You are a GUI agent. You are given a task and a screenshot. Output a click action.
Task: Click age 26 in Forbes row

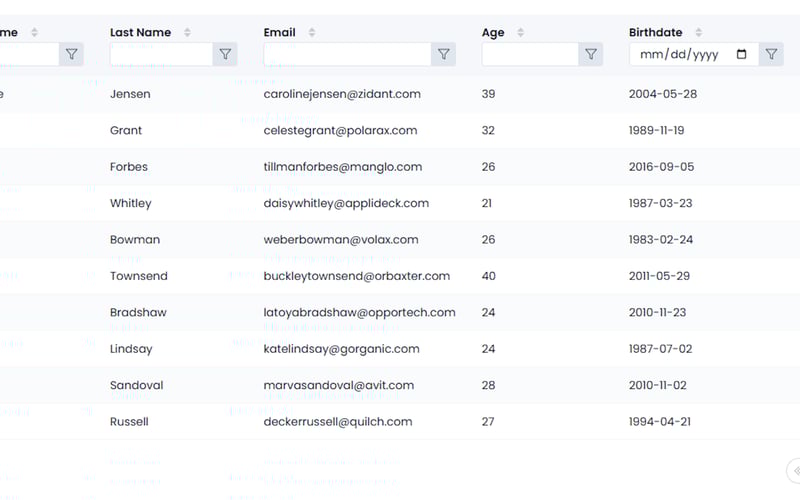pos(488,167)
